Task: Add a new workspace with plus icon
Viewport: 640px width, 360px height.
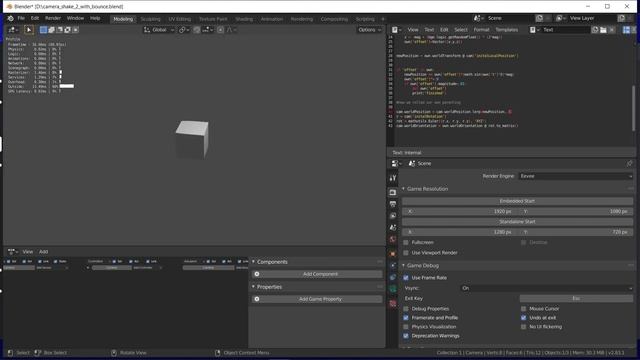Action: (x=383, y=19)
